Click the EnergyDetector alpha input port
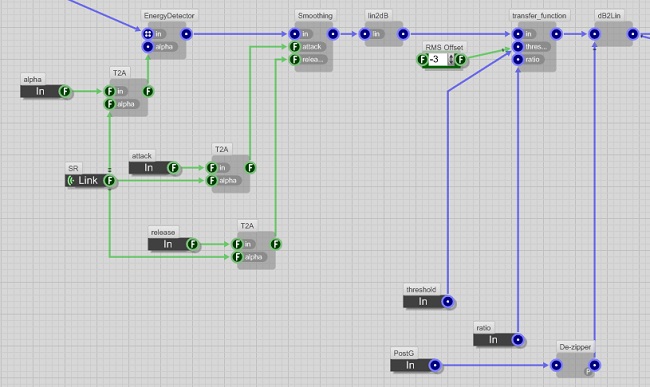This screenshot has height=387, width=650. point(148,47)
